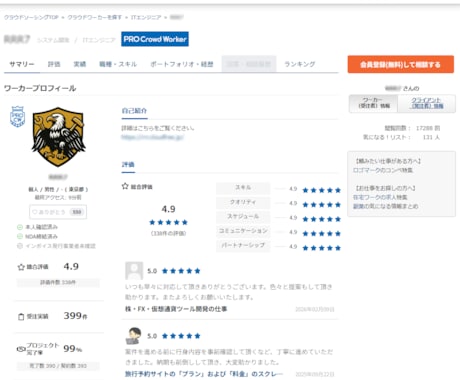Click the five stars under 4.9 overall score
460x380 pixels.
[168, 222]
